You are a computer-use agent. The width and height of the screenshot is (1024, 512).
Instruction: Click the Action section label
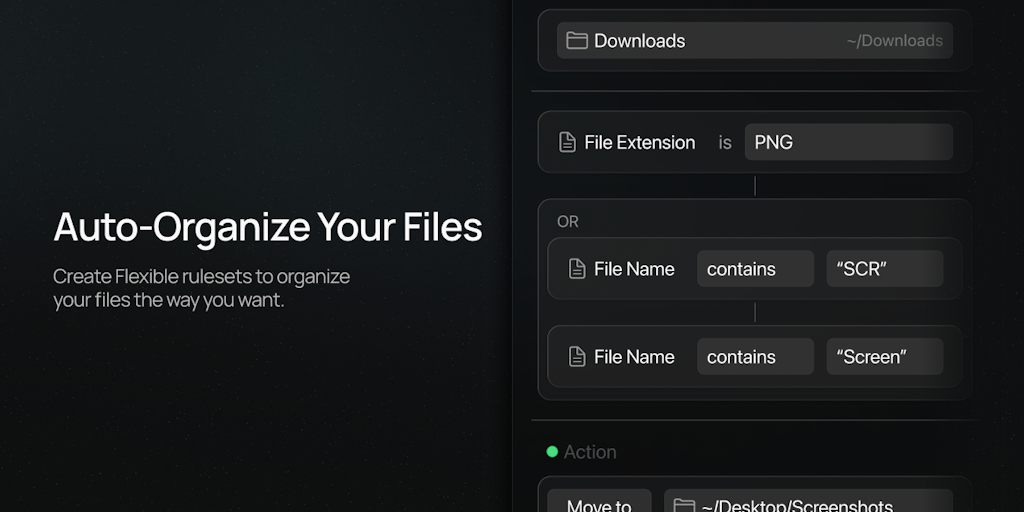pyautogui.click(x=590, y=452)
